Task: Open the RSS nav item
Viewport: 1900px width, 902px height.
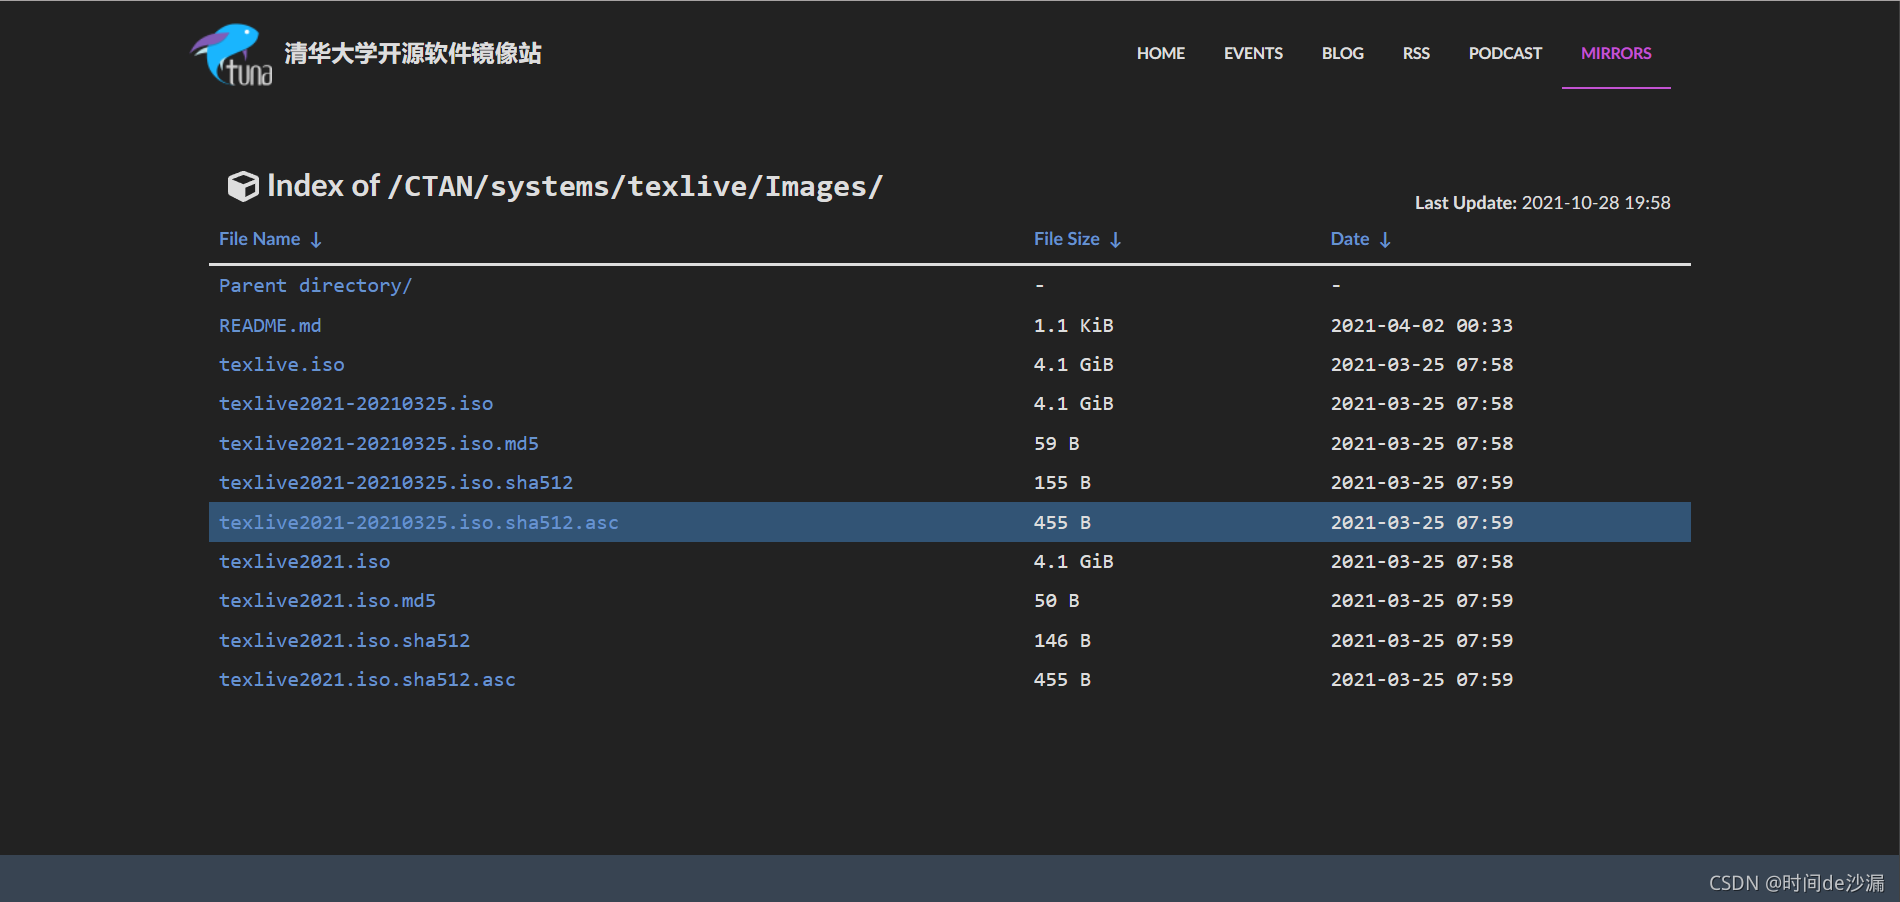Action: click(1416, 53)
